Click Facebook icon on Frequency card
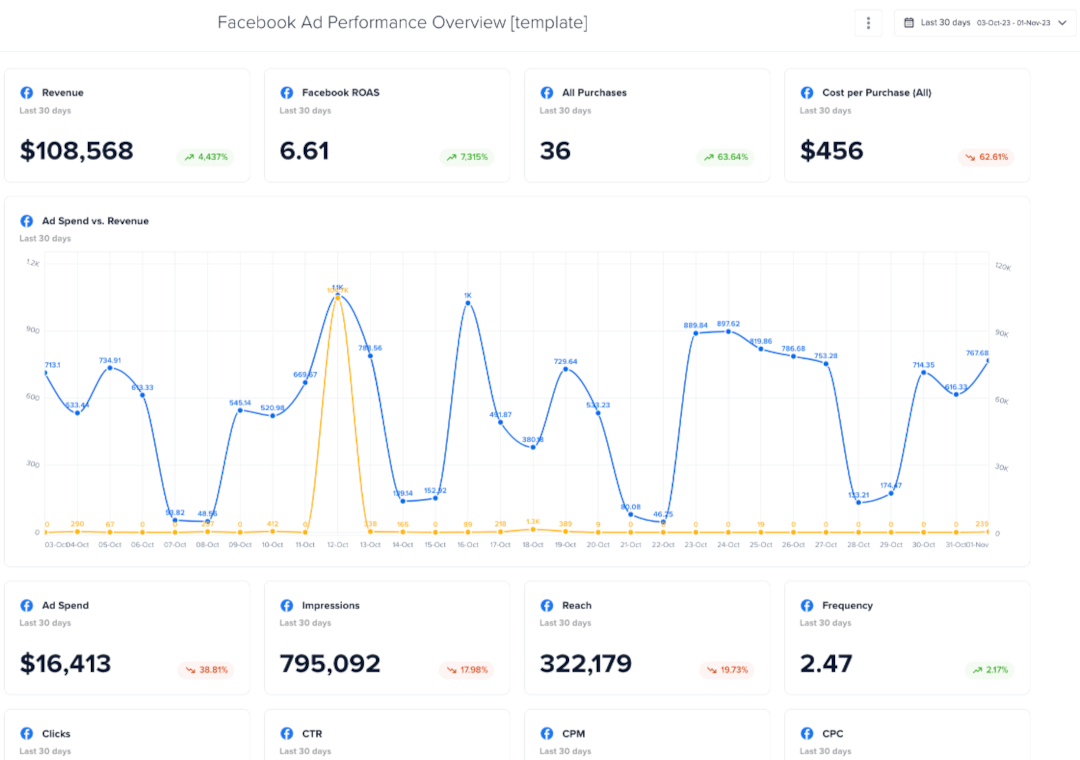Image resolution: width=1080 pixels, height=760 pixels. pyautogui.click(x=807, y=605)
